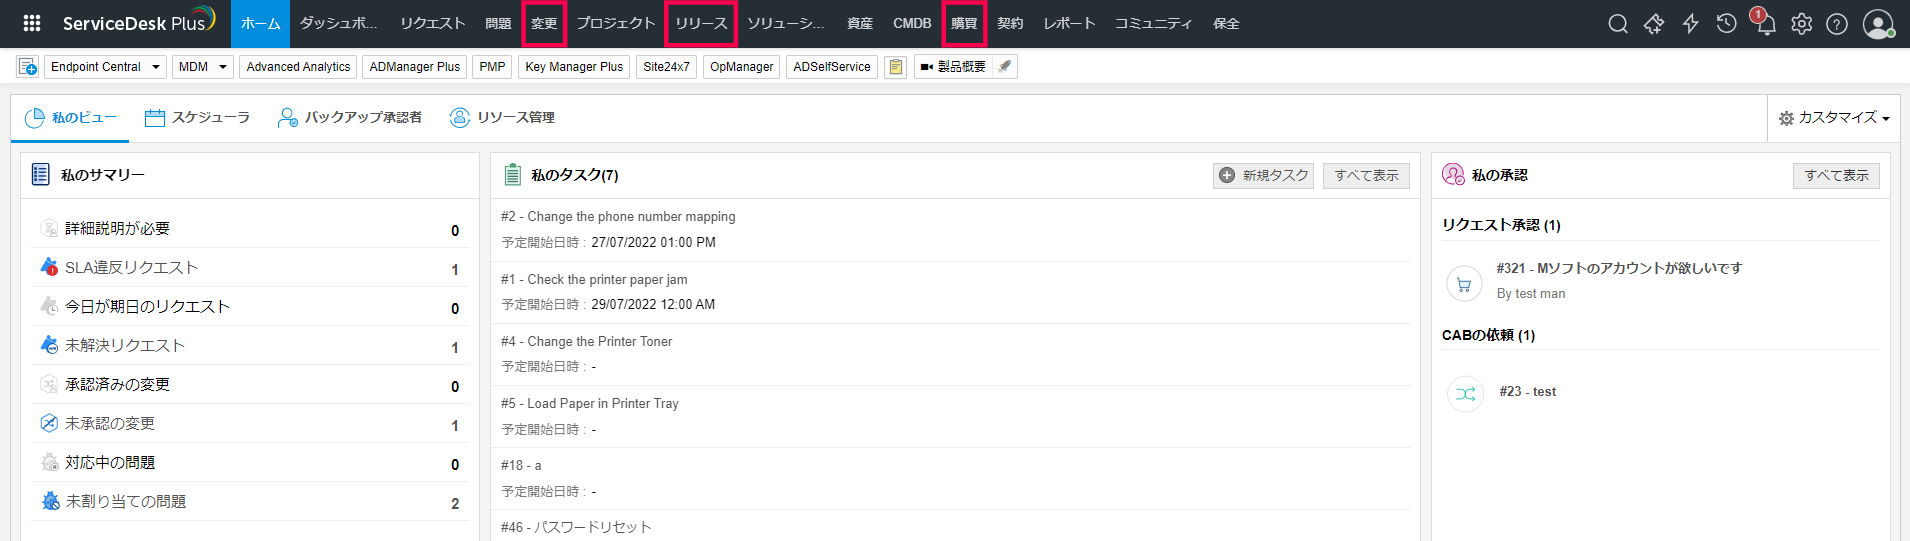Expand the MDM dropdown
1910x541 pixels.
click(x=202, y=67)
